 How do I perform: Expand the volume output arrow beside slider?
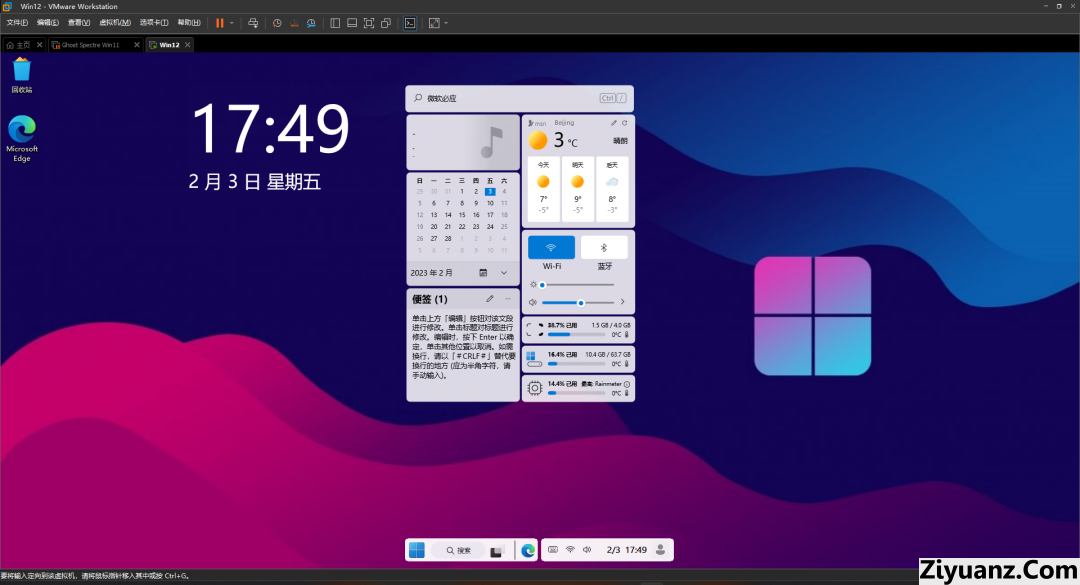click(623, 302)
